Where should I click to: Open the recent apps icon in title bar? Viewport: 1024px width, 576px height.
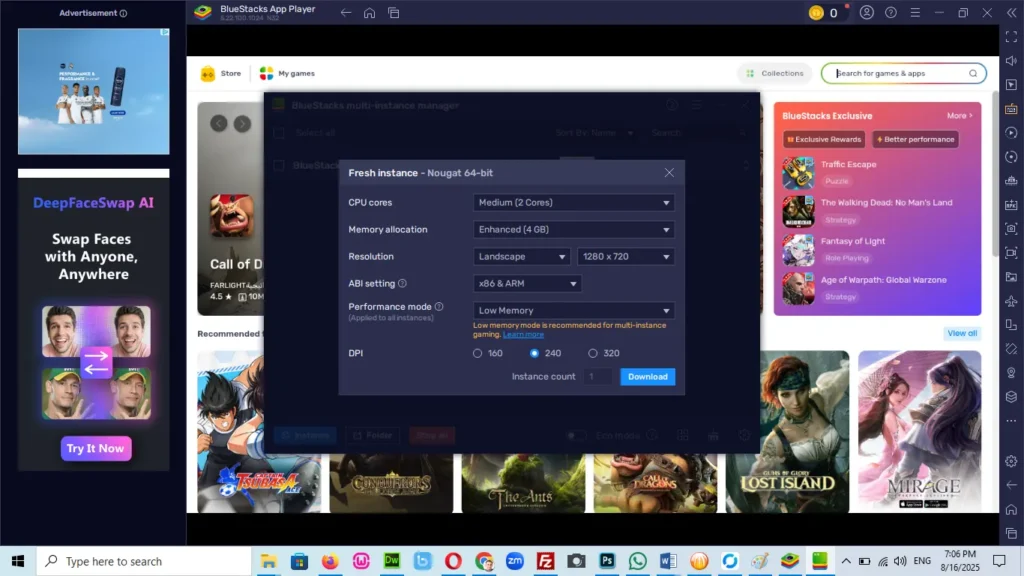coord(394,13)
